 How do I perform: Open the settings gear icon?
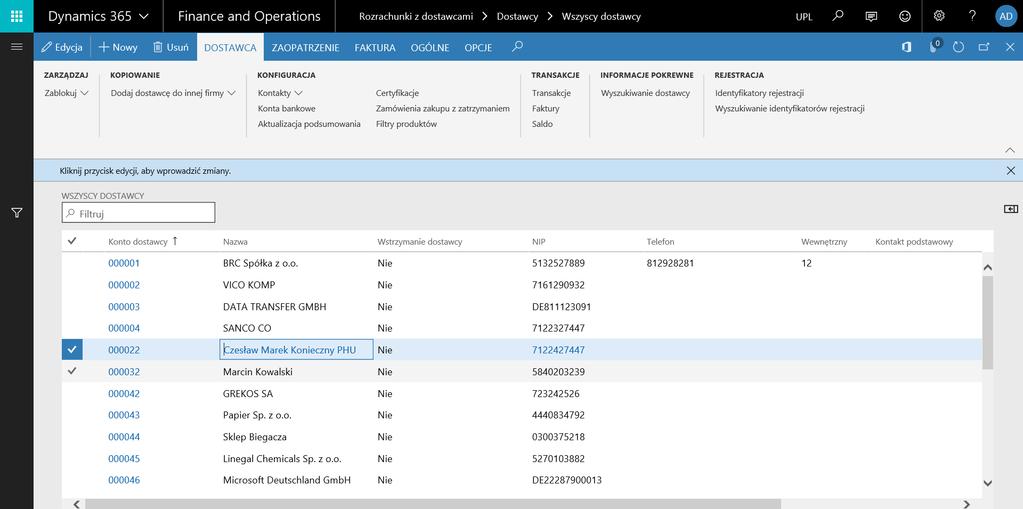point(939,16)
